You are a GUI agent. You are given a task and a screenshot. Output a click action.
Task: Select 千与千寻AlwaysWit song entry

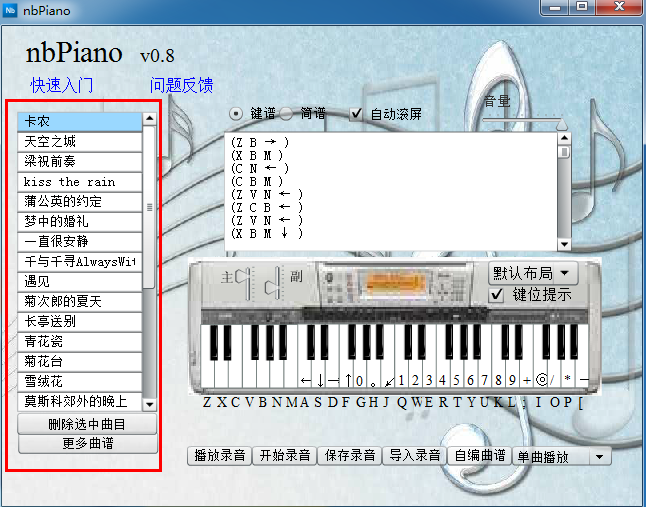coord(80,262)
